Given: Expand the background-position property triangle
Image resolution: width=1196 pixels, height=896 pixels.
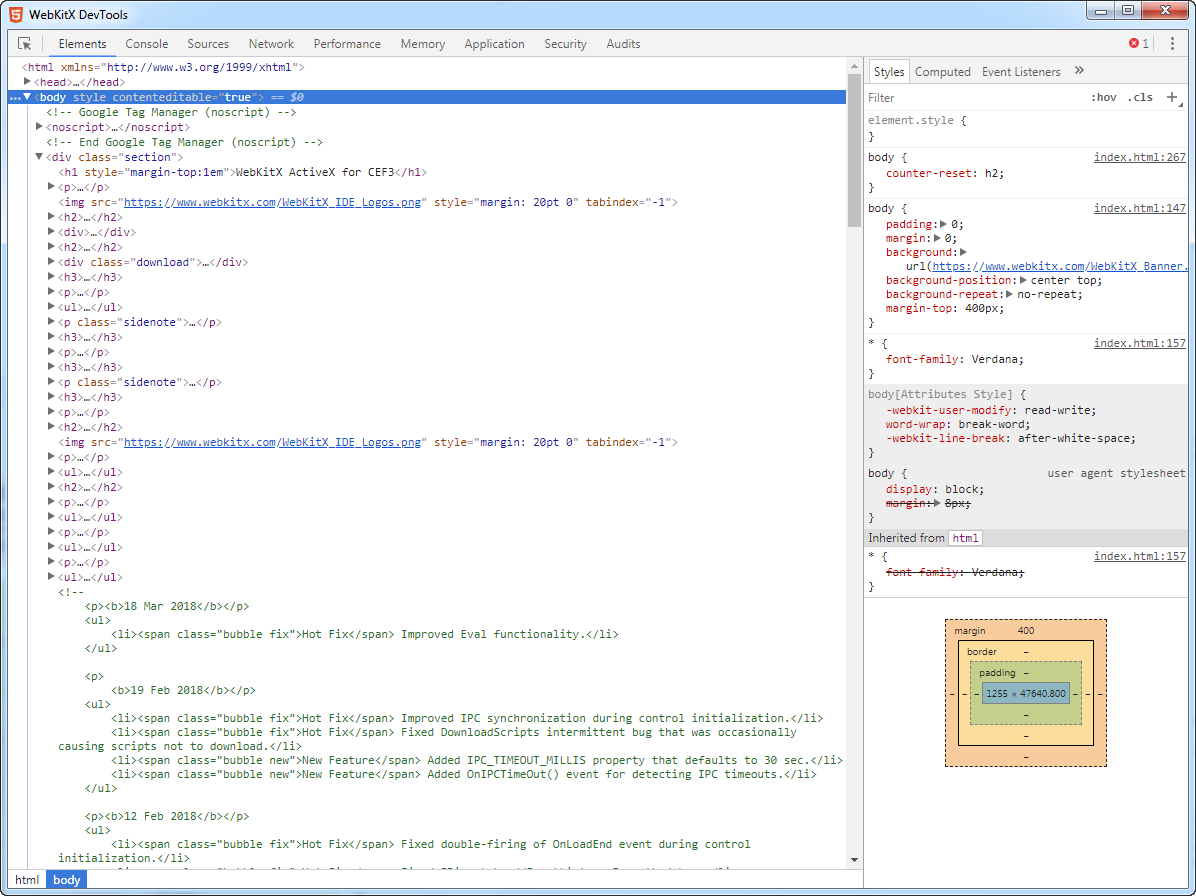Looking at the screenshot, I should (x=1023, y=281).
